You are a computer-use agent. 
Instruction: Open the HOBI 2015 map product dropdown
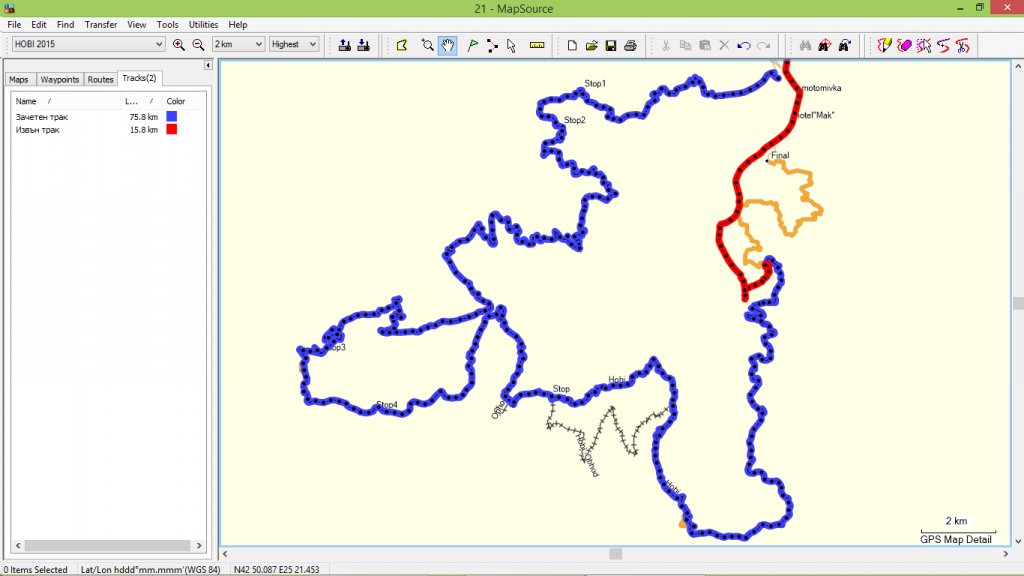(x=88, y=44)
